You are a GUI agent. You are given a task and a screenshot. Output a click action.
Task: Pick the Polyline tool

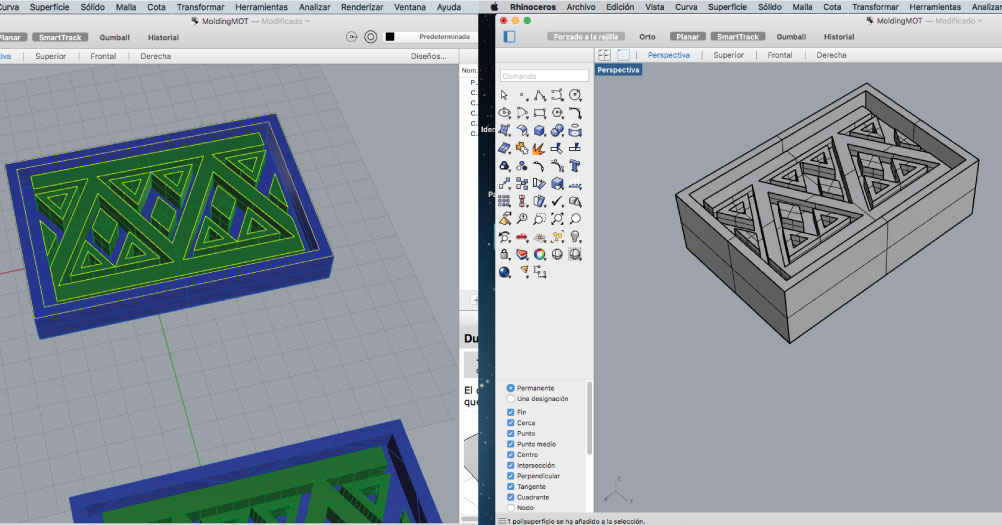tap(539, 95)
